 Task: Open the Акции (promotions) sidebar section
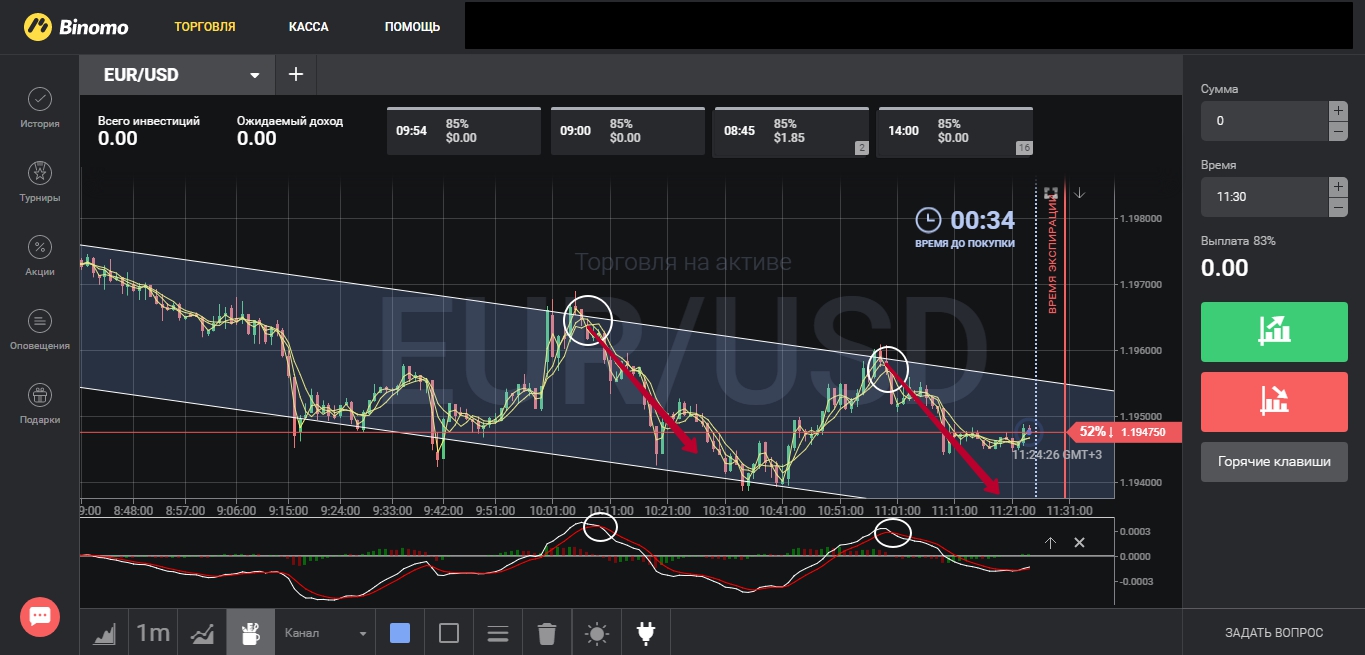(x=40, y=256)
